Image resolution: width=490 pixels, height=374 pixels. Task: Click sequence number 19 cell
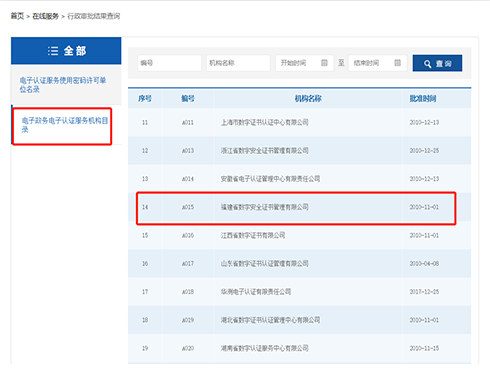coord(145,348)
